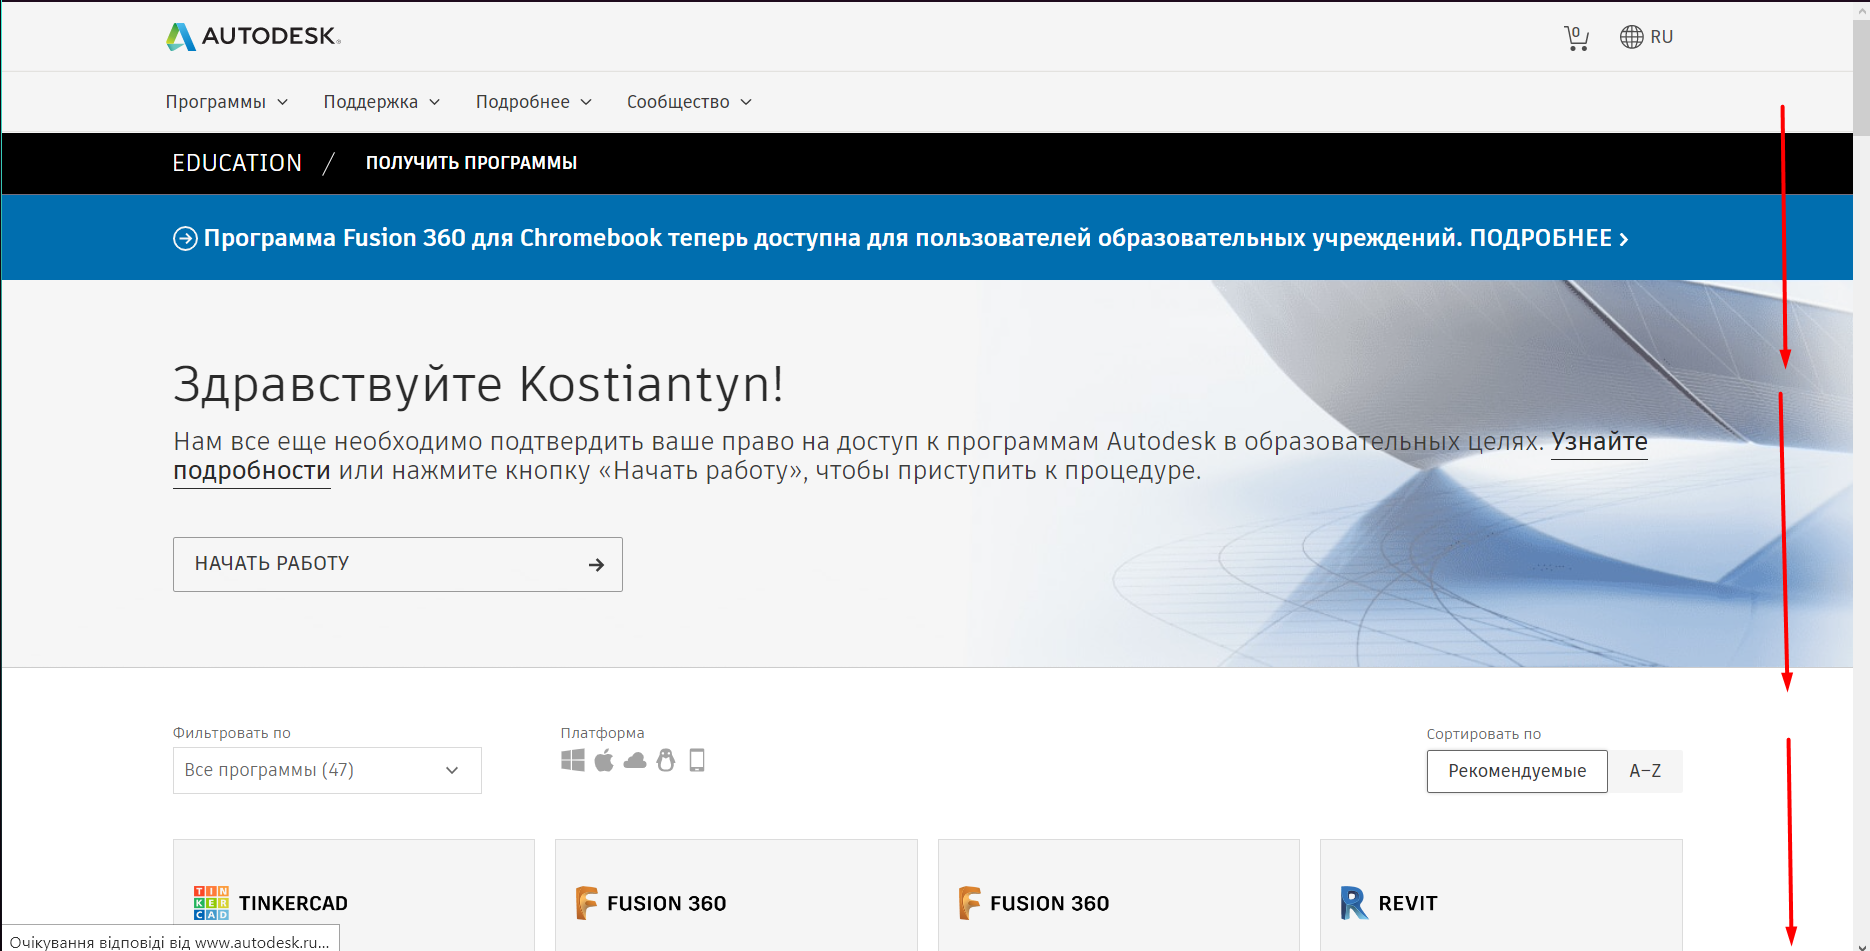Filter by Linux penguin platform icon
The image size is (1870, 951).
click(666, 761)
